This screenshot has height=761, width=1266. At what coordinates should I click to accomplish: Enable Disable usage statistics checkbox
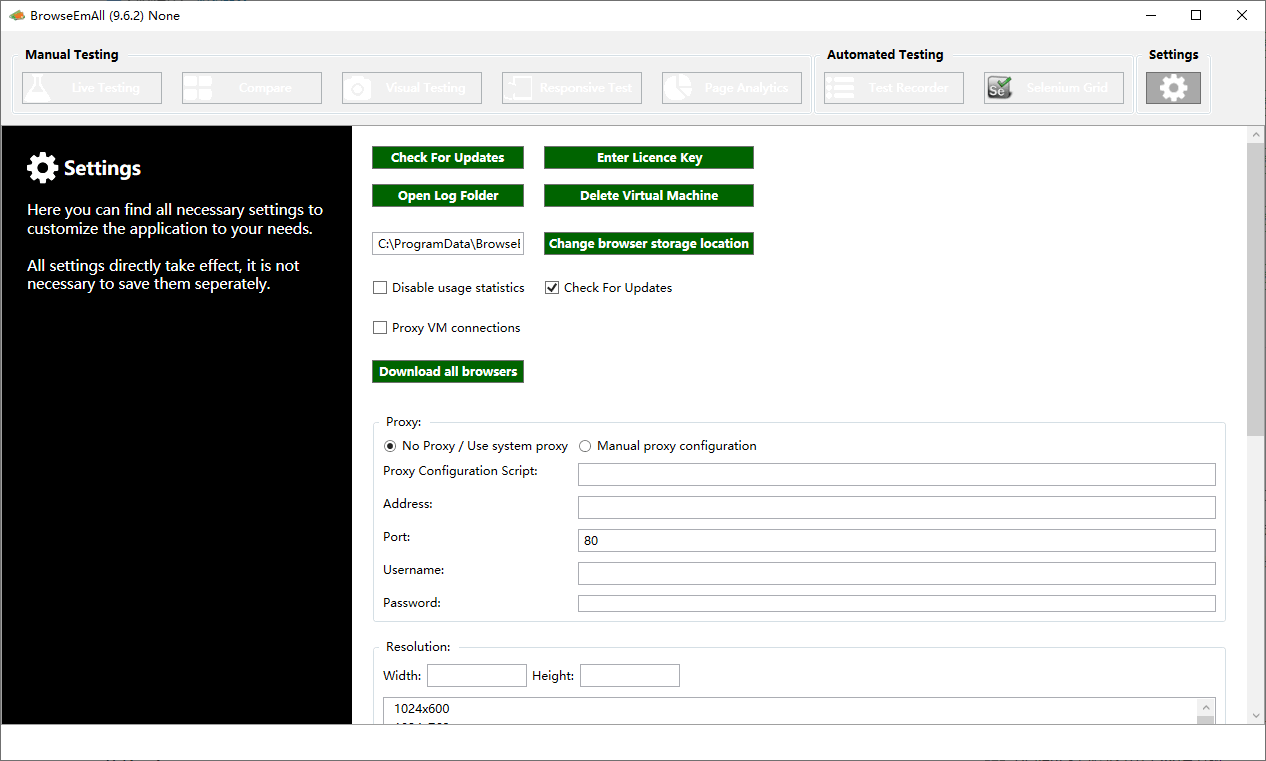[380, 288]
